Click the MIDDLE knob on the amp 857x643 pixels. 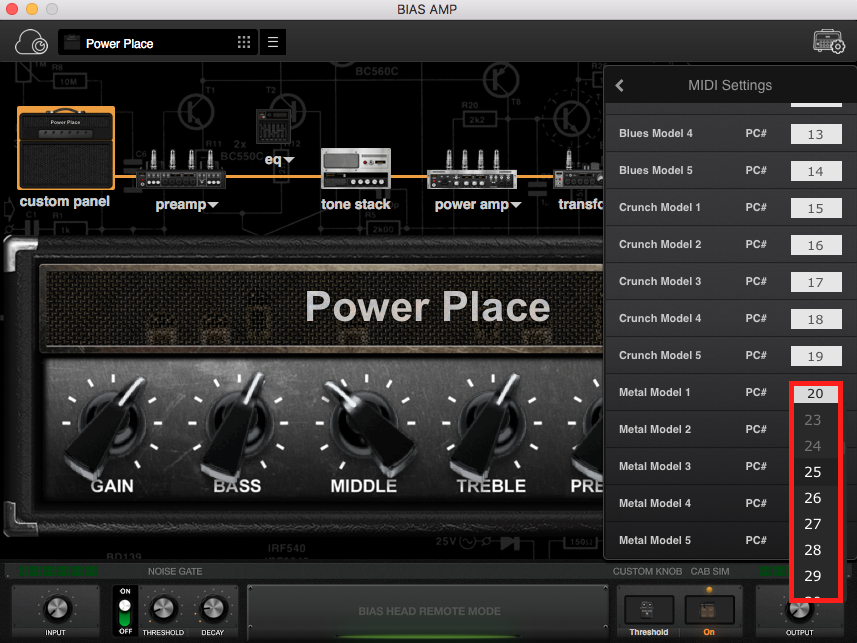[365, 424]
